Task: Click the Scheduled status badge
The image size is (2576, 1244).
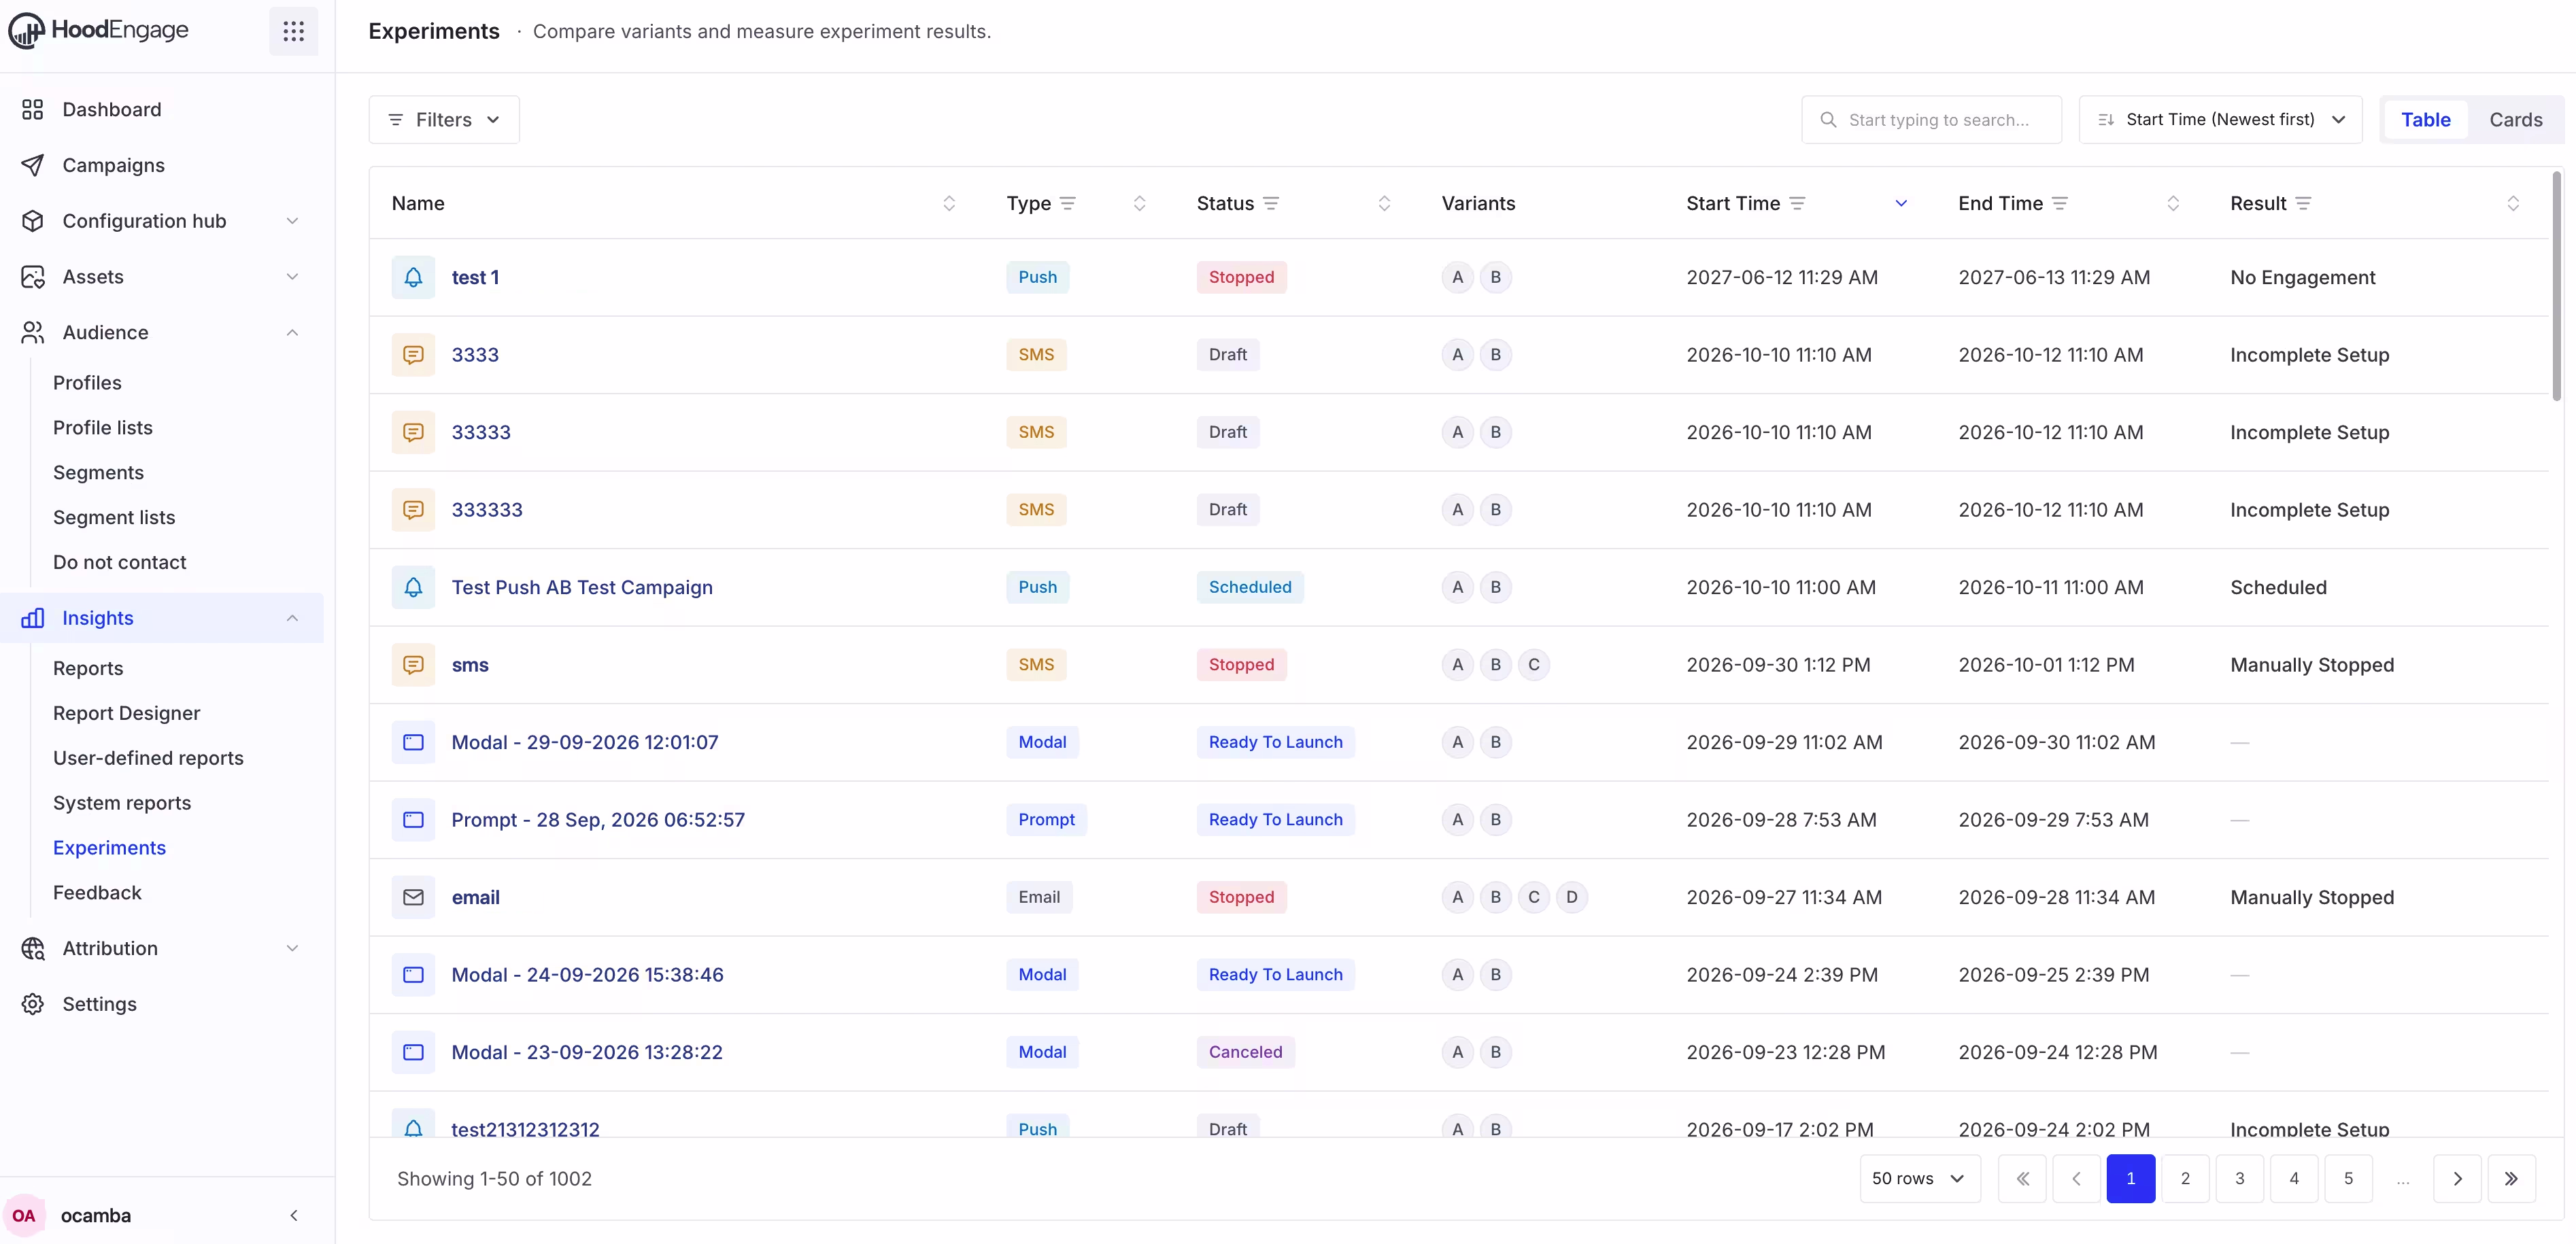Action: coord(1249,587)
